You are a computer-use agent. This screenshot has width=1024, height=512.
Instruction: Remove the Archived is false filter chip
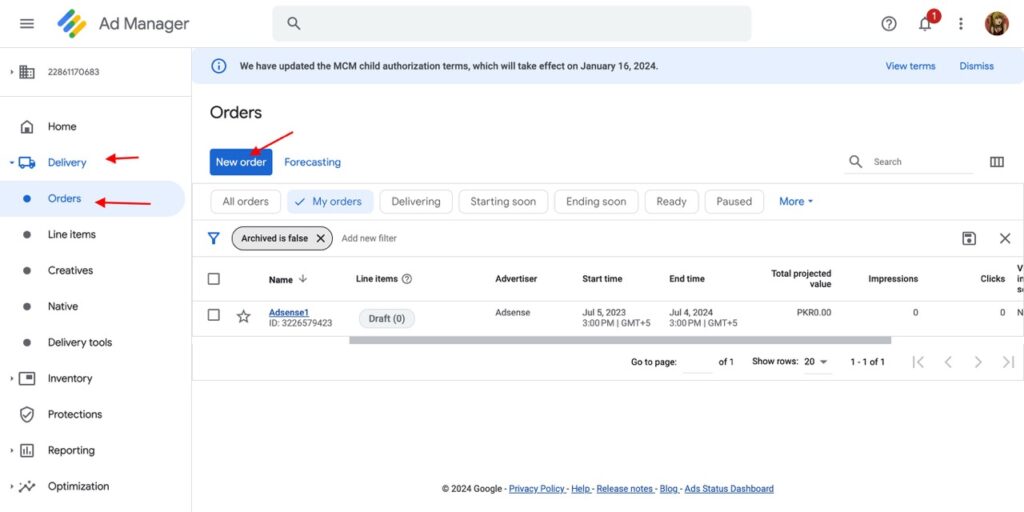coord(321,238)
